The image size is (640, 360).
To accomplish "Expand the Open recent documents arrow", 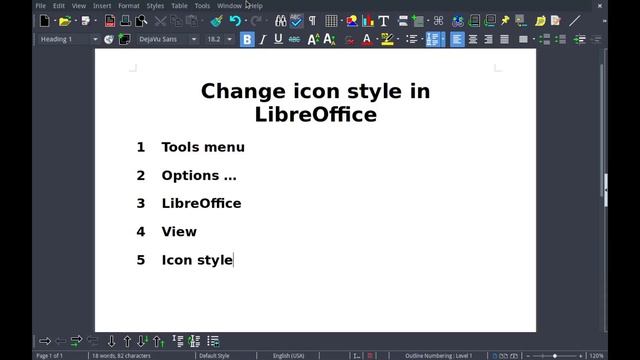I will point(75,21).
